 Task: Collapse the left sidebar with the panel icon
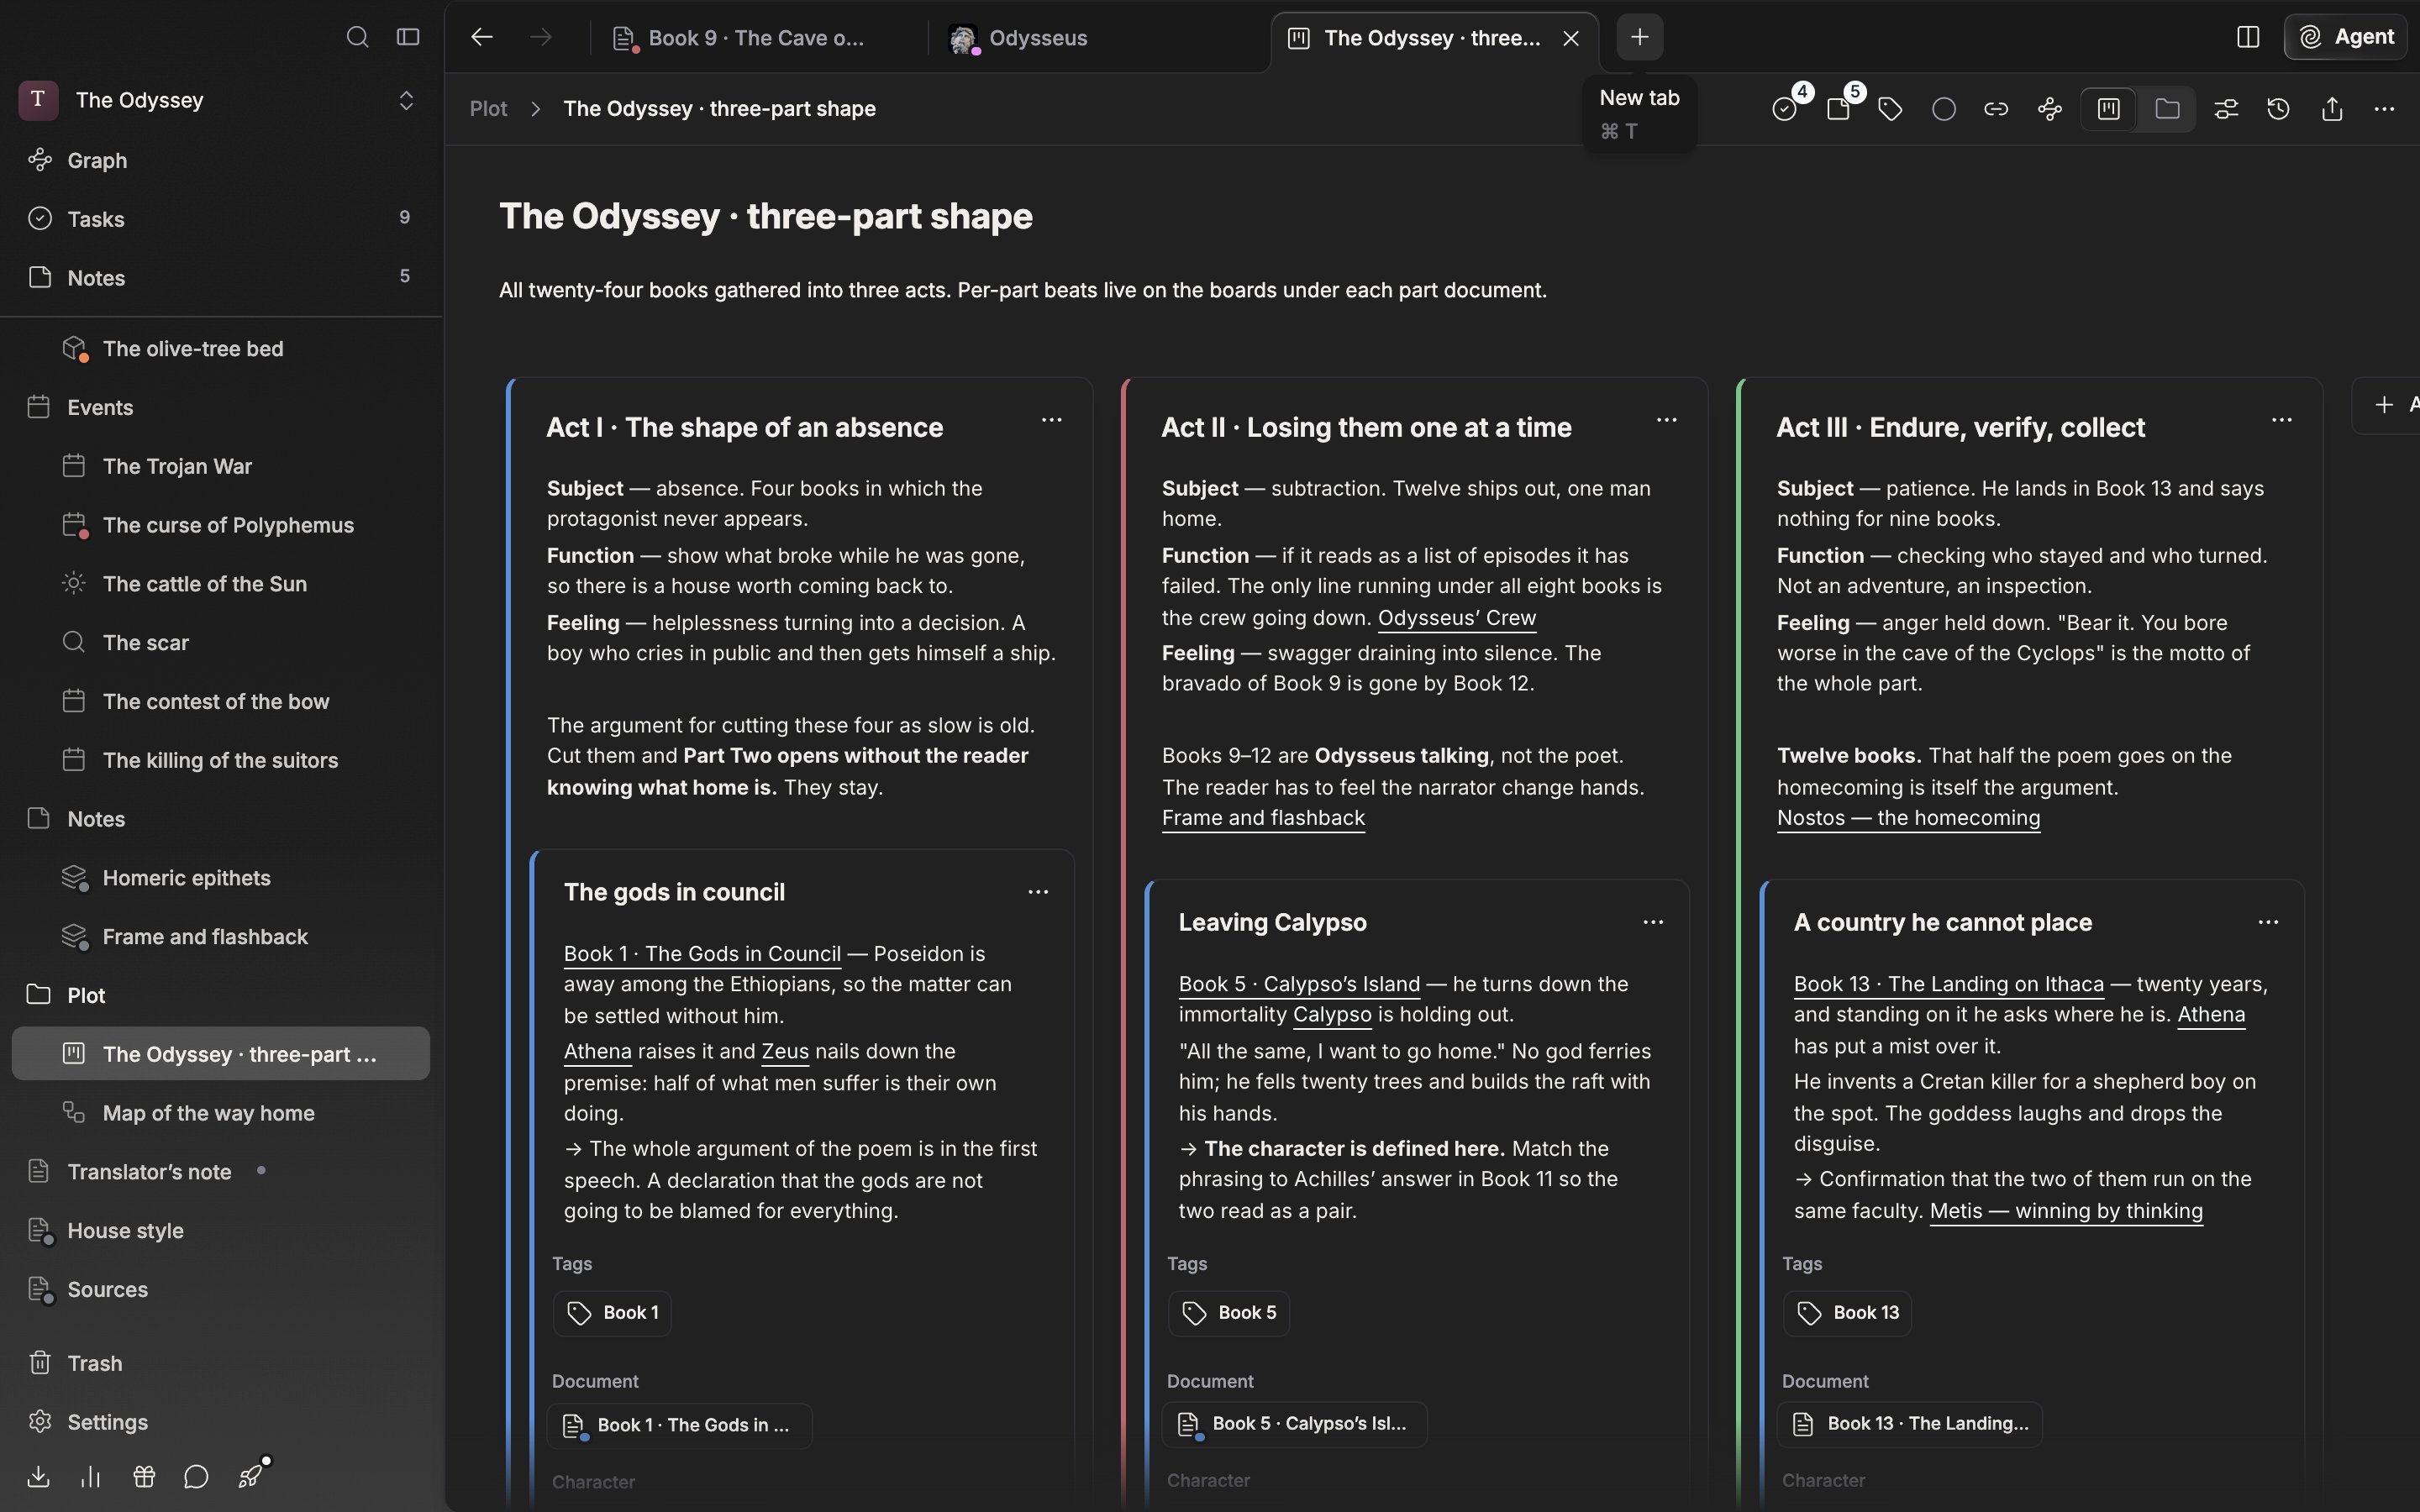pos(407,37)
